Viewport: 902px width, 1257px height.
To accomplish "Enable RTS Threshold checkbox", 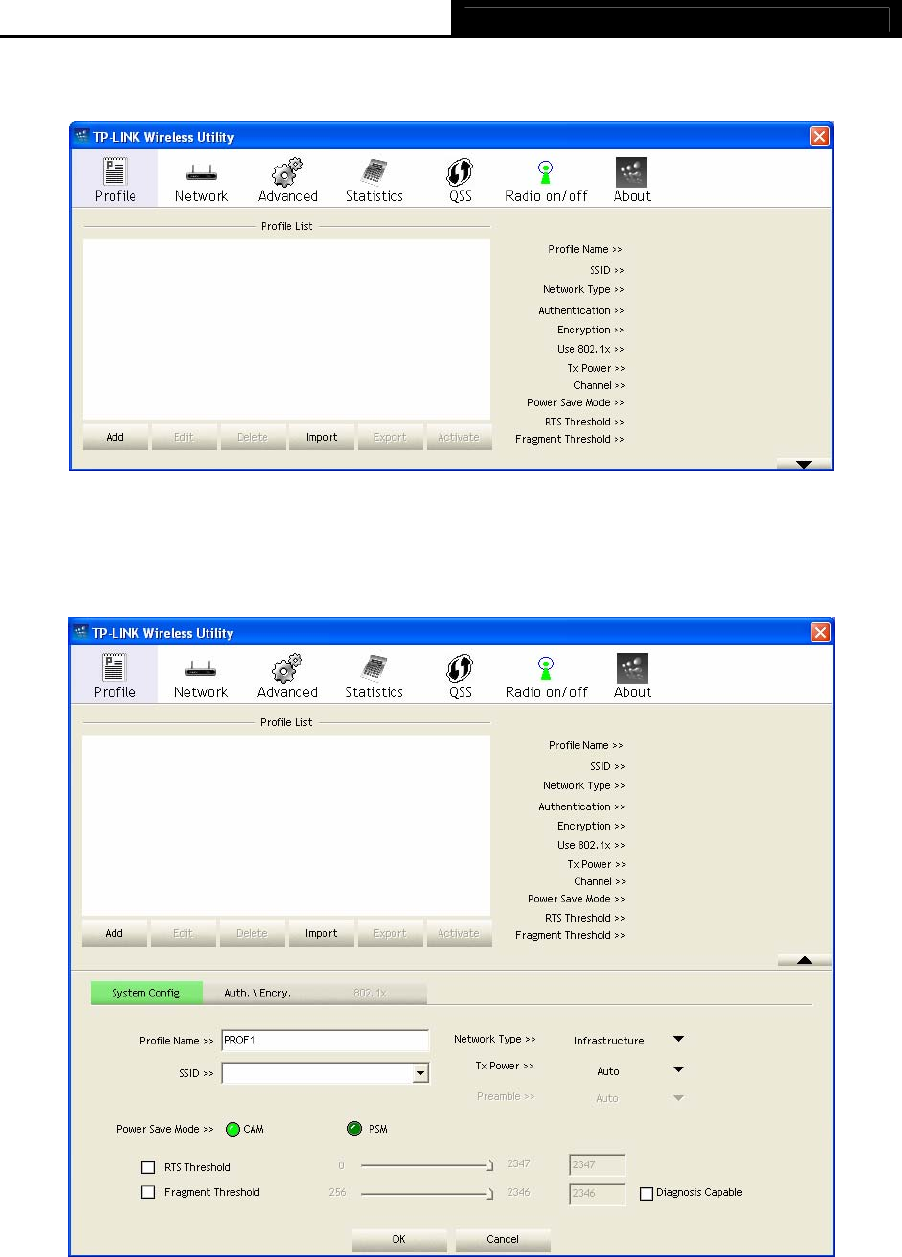I will coord(148,1167).
